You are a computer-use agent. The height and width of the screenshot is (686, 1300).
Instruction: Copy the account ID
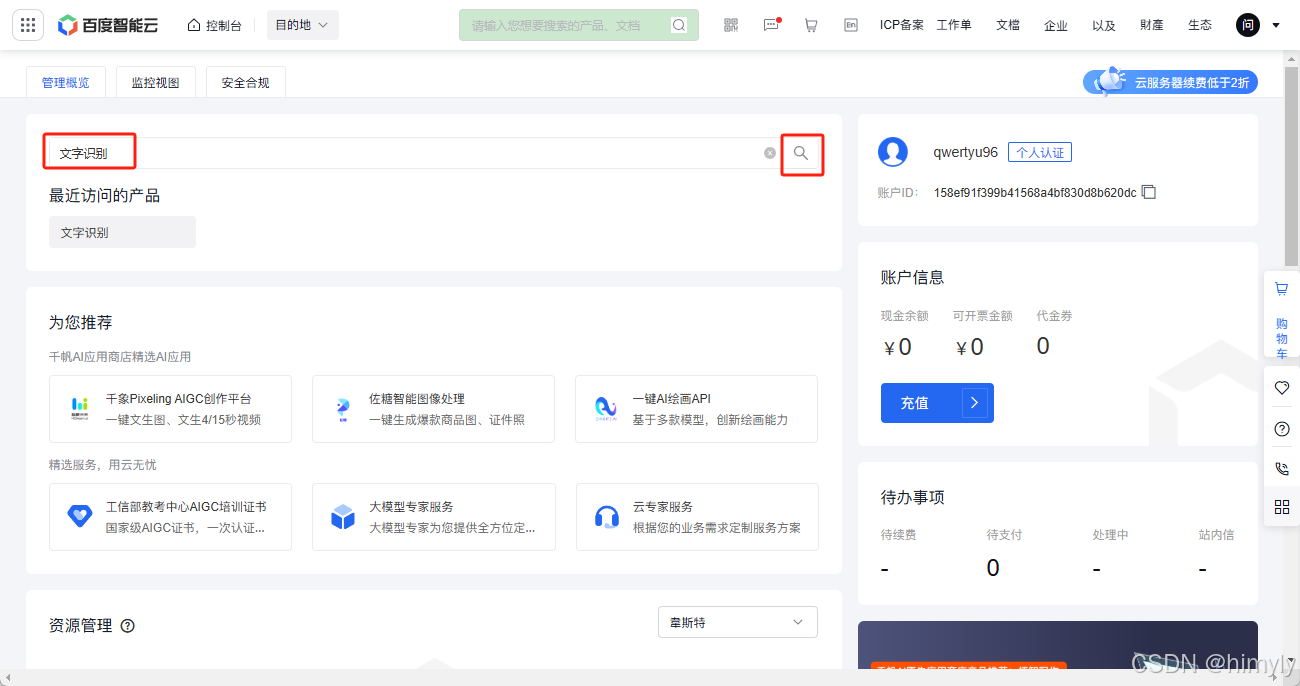(1149, 192)
